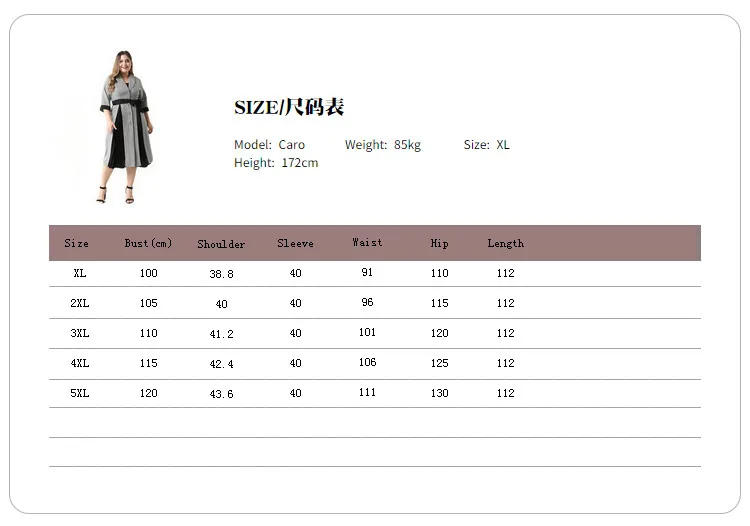This screenshot has width=750, height=526.
Task: Select the 'Size: XL' model info text
Action: [x=486, y=145]
